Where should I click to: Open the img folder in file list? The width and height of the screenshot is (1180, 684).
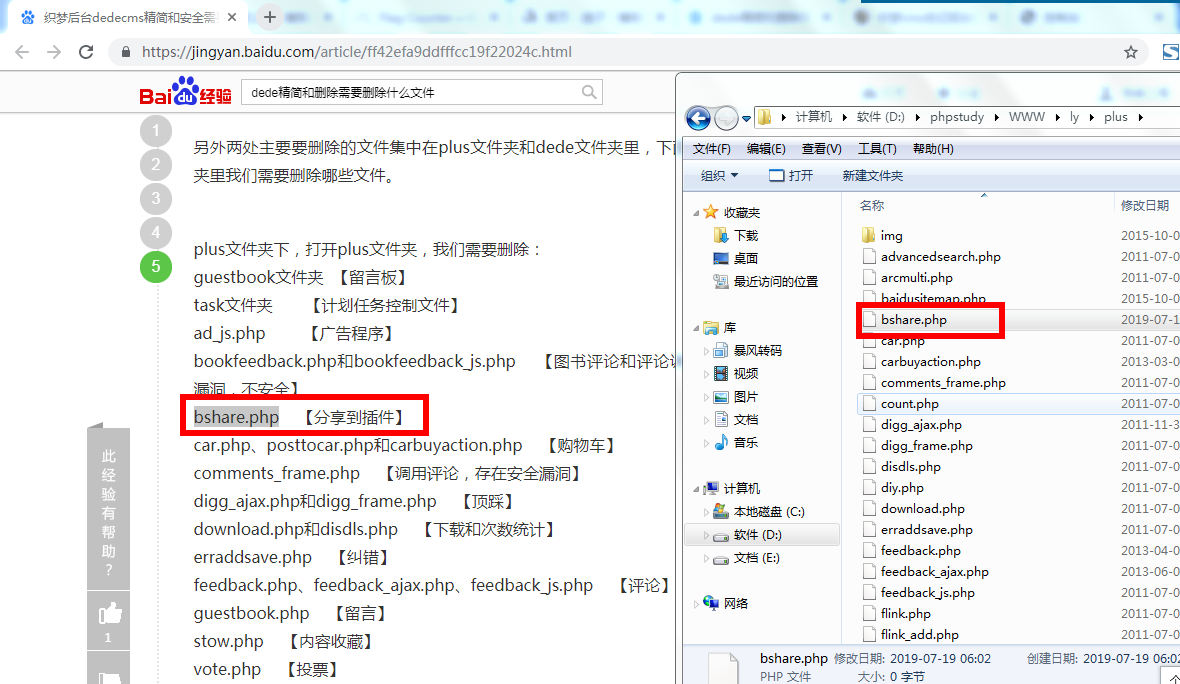click(x=891, y=236)
